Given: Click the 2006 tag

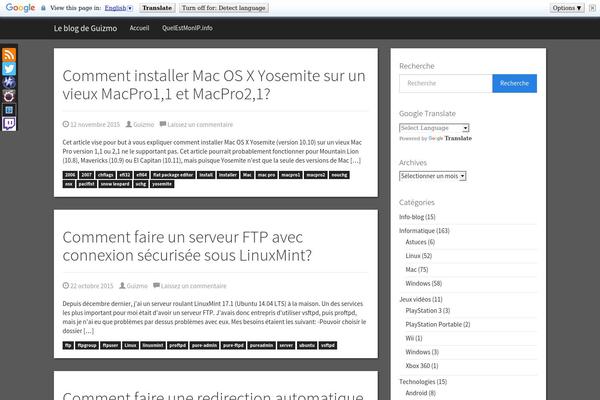Looking at the screenshot, I should (70, 175).
